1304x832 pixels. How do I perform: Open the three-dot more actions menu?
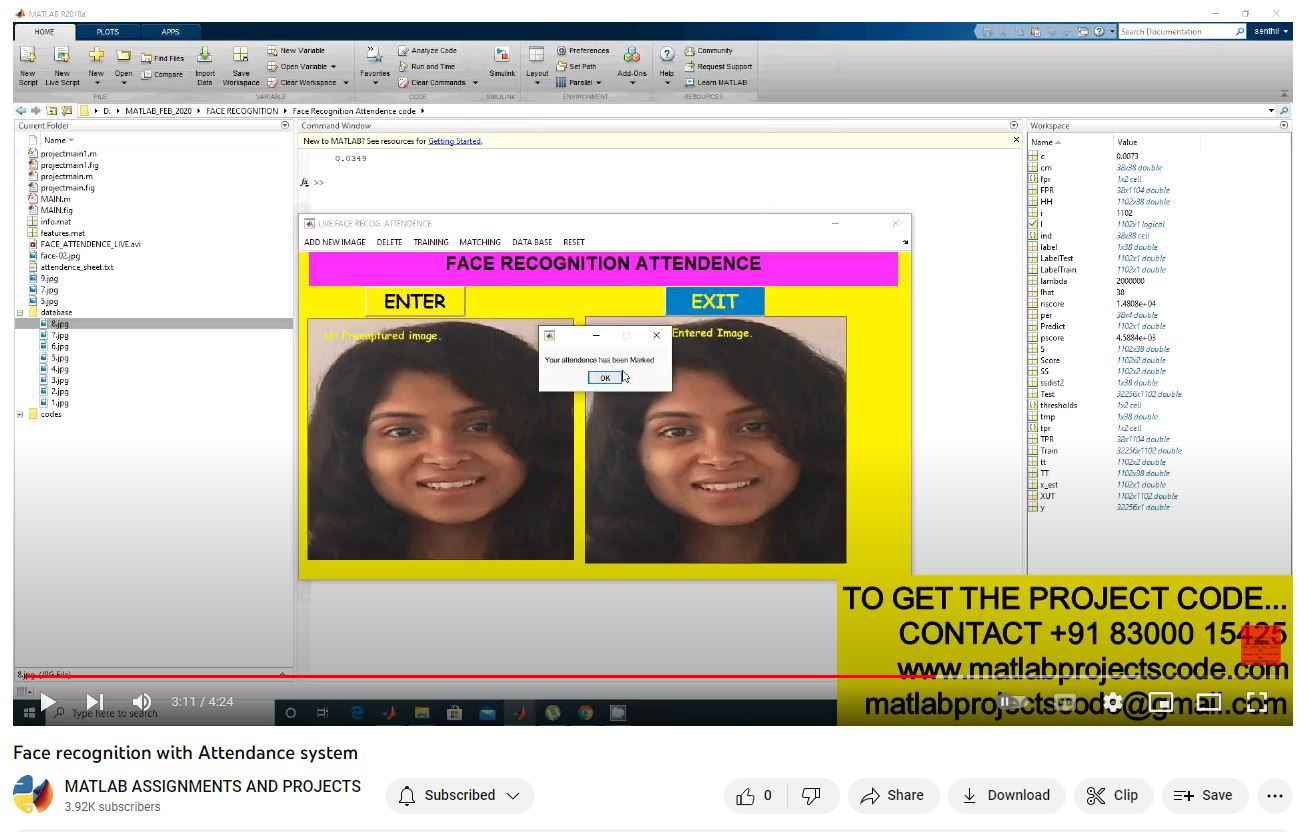pos(1274,796)
